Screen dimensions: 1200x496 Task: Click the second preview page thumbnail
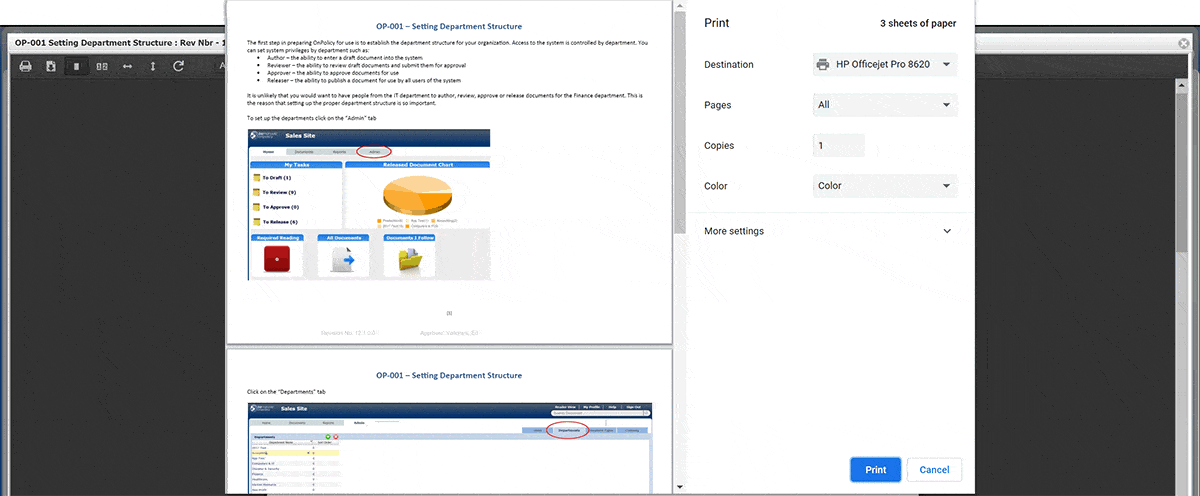point(449,422)
